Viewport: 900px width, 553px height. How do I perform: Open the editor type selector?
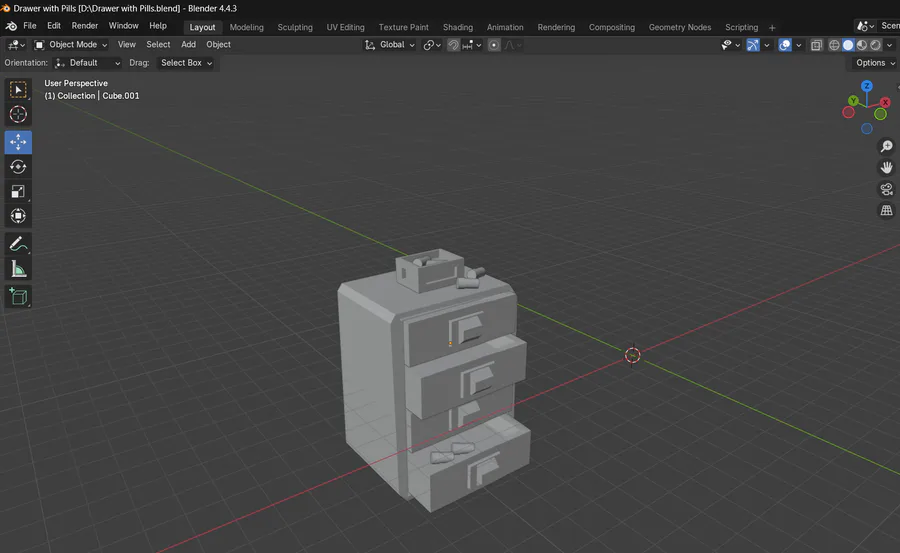pos(15,45)
